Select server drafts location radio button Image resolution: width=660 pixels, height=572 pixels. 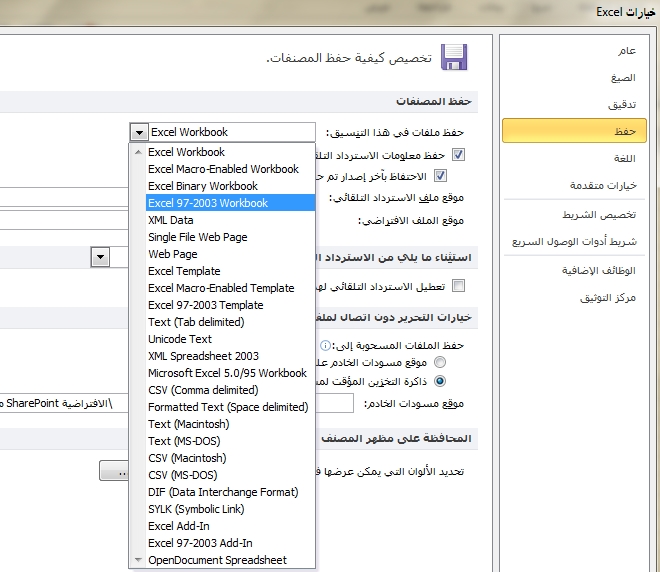tap(440, 362)
